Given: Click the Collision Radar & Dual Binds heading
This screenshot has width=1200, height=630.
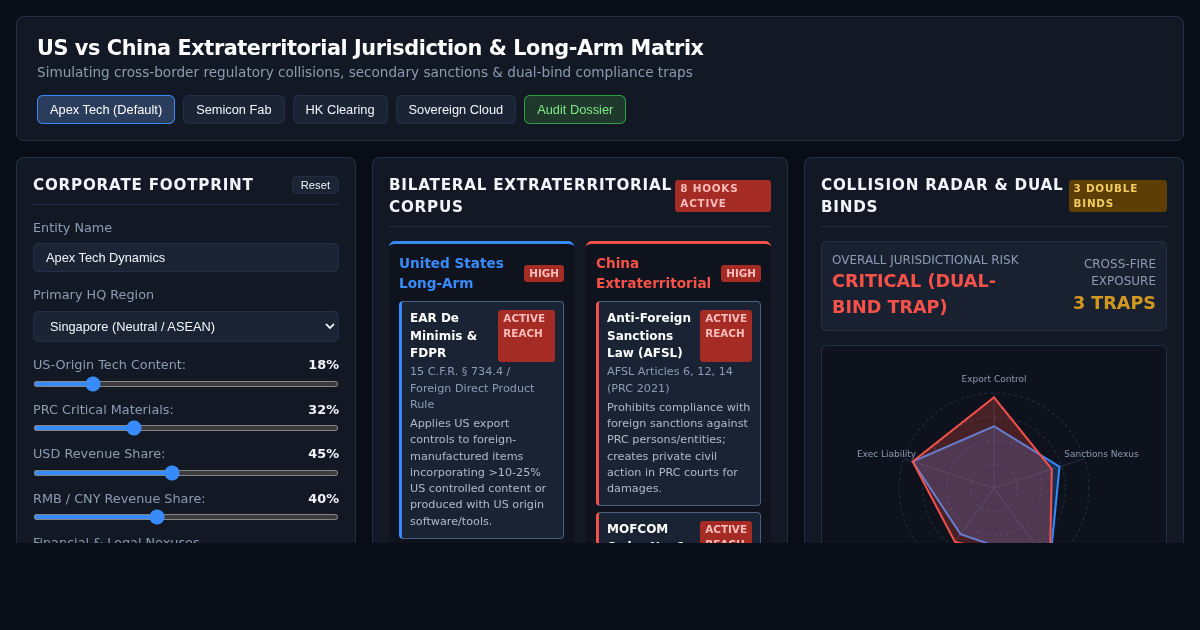Looking at the screenshot, I should tap(942, 196).
